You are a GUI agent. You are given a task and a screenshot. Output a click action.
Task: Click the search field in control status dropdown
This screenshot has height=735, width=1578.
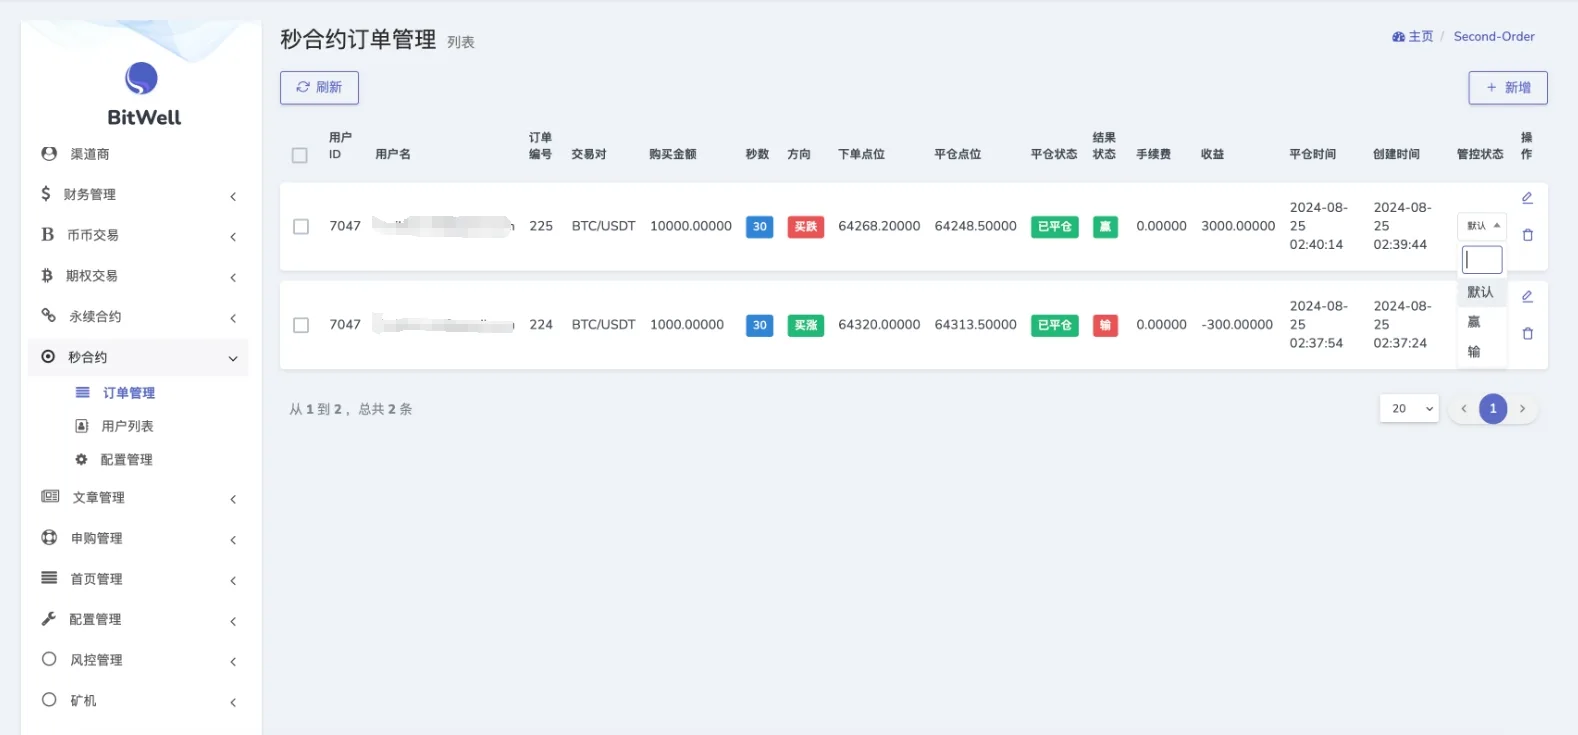click(x=1482, y=260)
